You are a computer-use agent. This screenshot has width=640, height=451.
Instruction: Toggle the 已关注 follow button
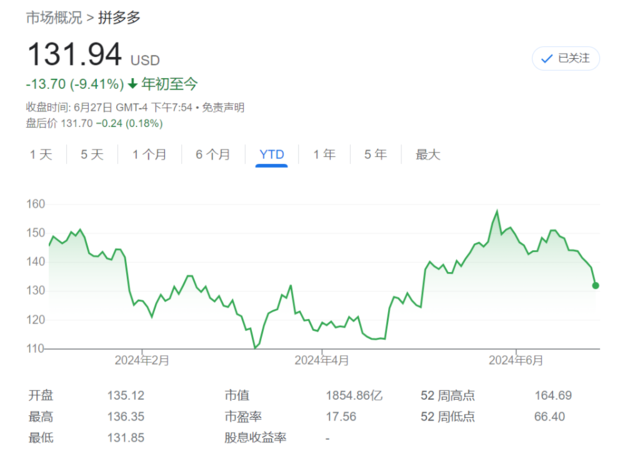coord(566,58)
